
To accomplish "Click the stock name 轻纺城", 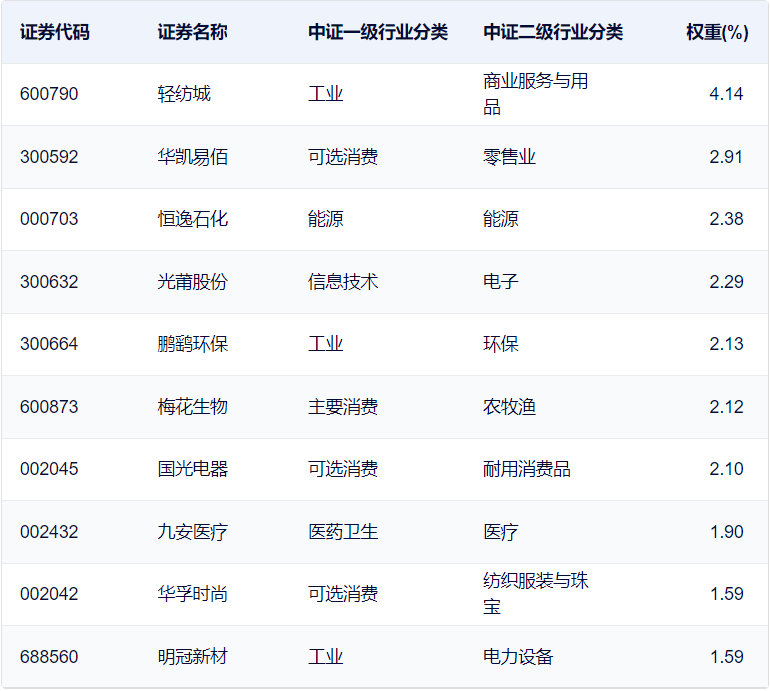I will (x=184, y=94).
